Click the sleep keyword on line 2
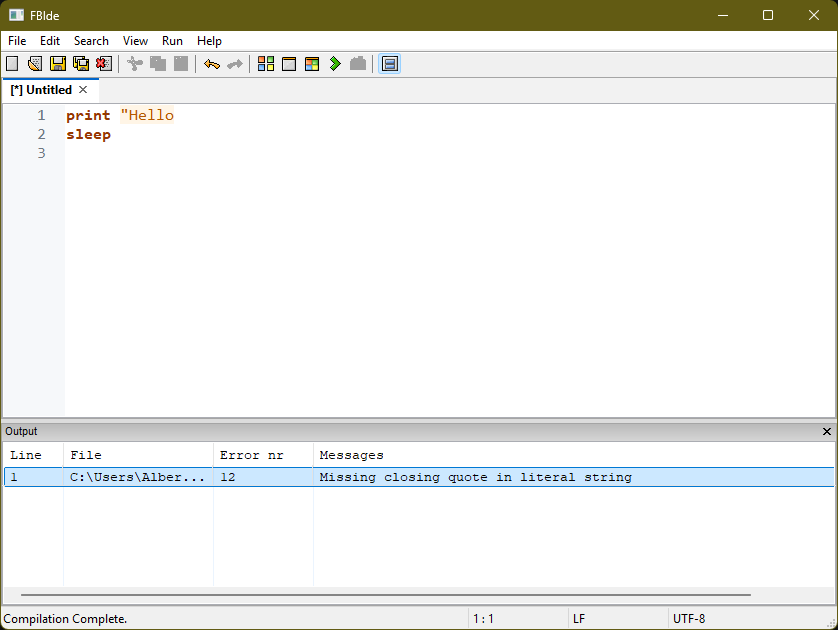 click(88, 135)
